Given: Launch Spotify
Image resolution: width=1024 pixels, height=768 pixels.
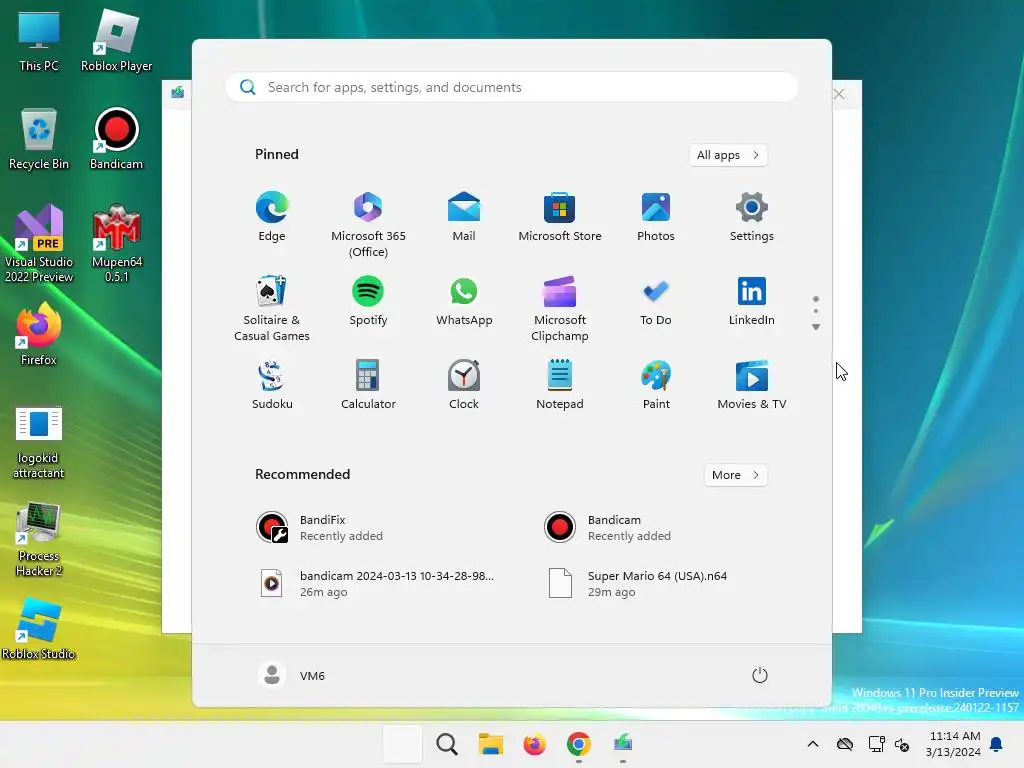Looking at the screenshot, I should point(368,301).
